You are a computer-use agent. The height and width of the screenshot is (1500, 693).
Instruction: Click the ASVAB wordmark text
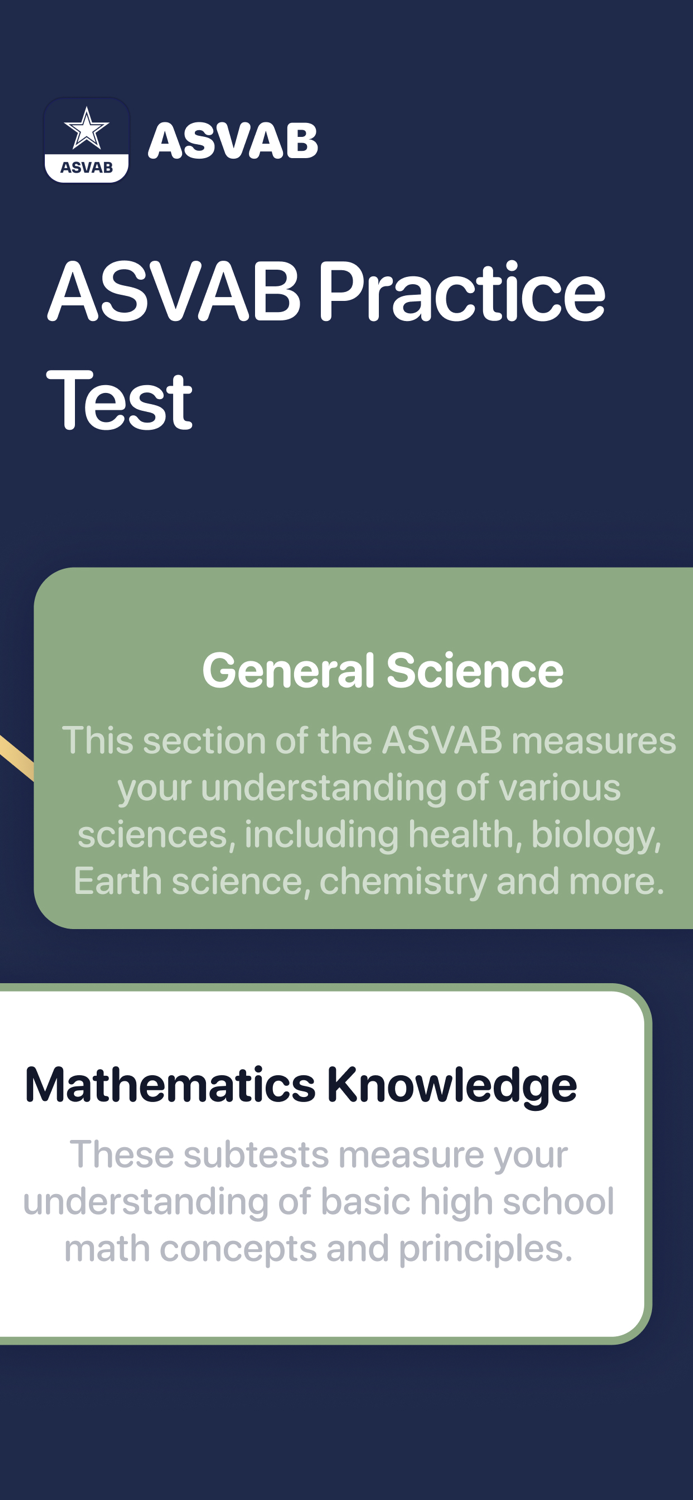point(233,141)
